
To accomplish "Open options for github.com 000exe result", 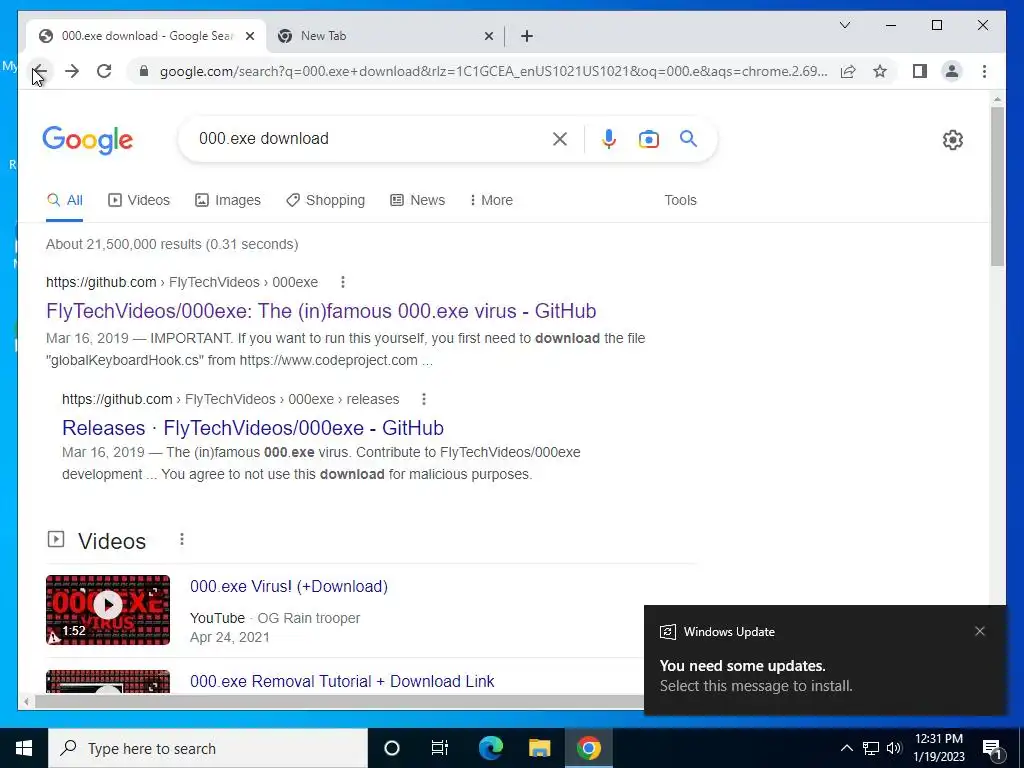I will pos(343,282).
